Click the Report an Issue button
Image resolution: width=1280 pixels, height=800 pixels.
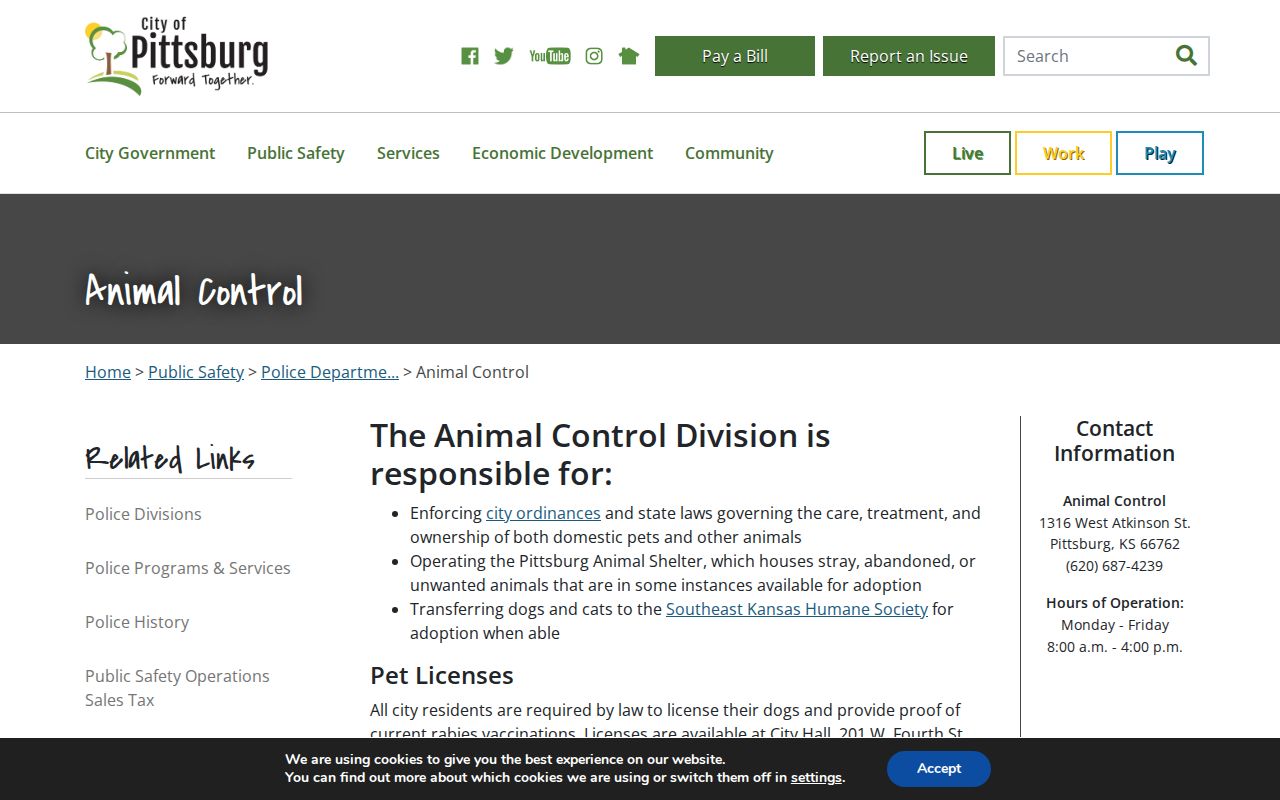click(x=909, y=56)
